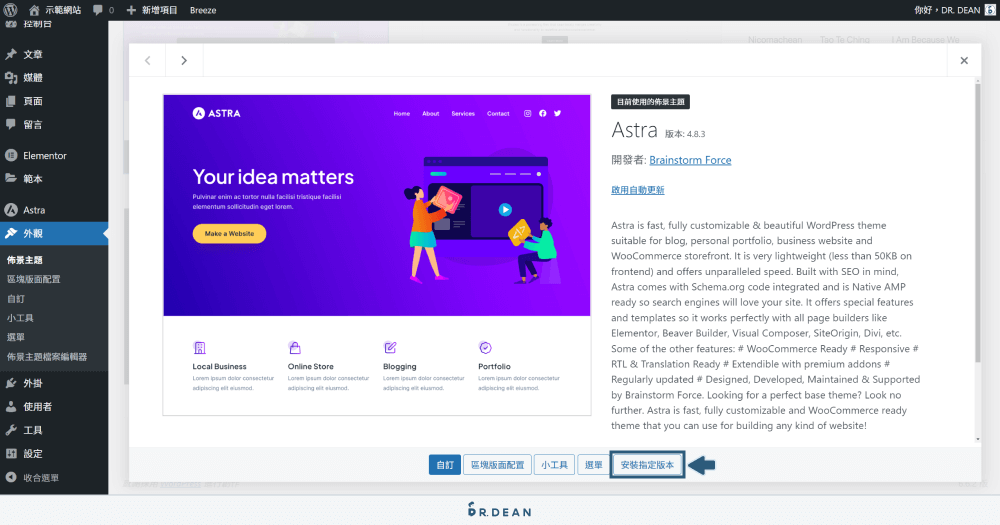Click the plus icon for 新增項目
1000x525 pixels.
[x=131, y=10]
